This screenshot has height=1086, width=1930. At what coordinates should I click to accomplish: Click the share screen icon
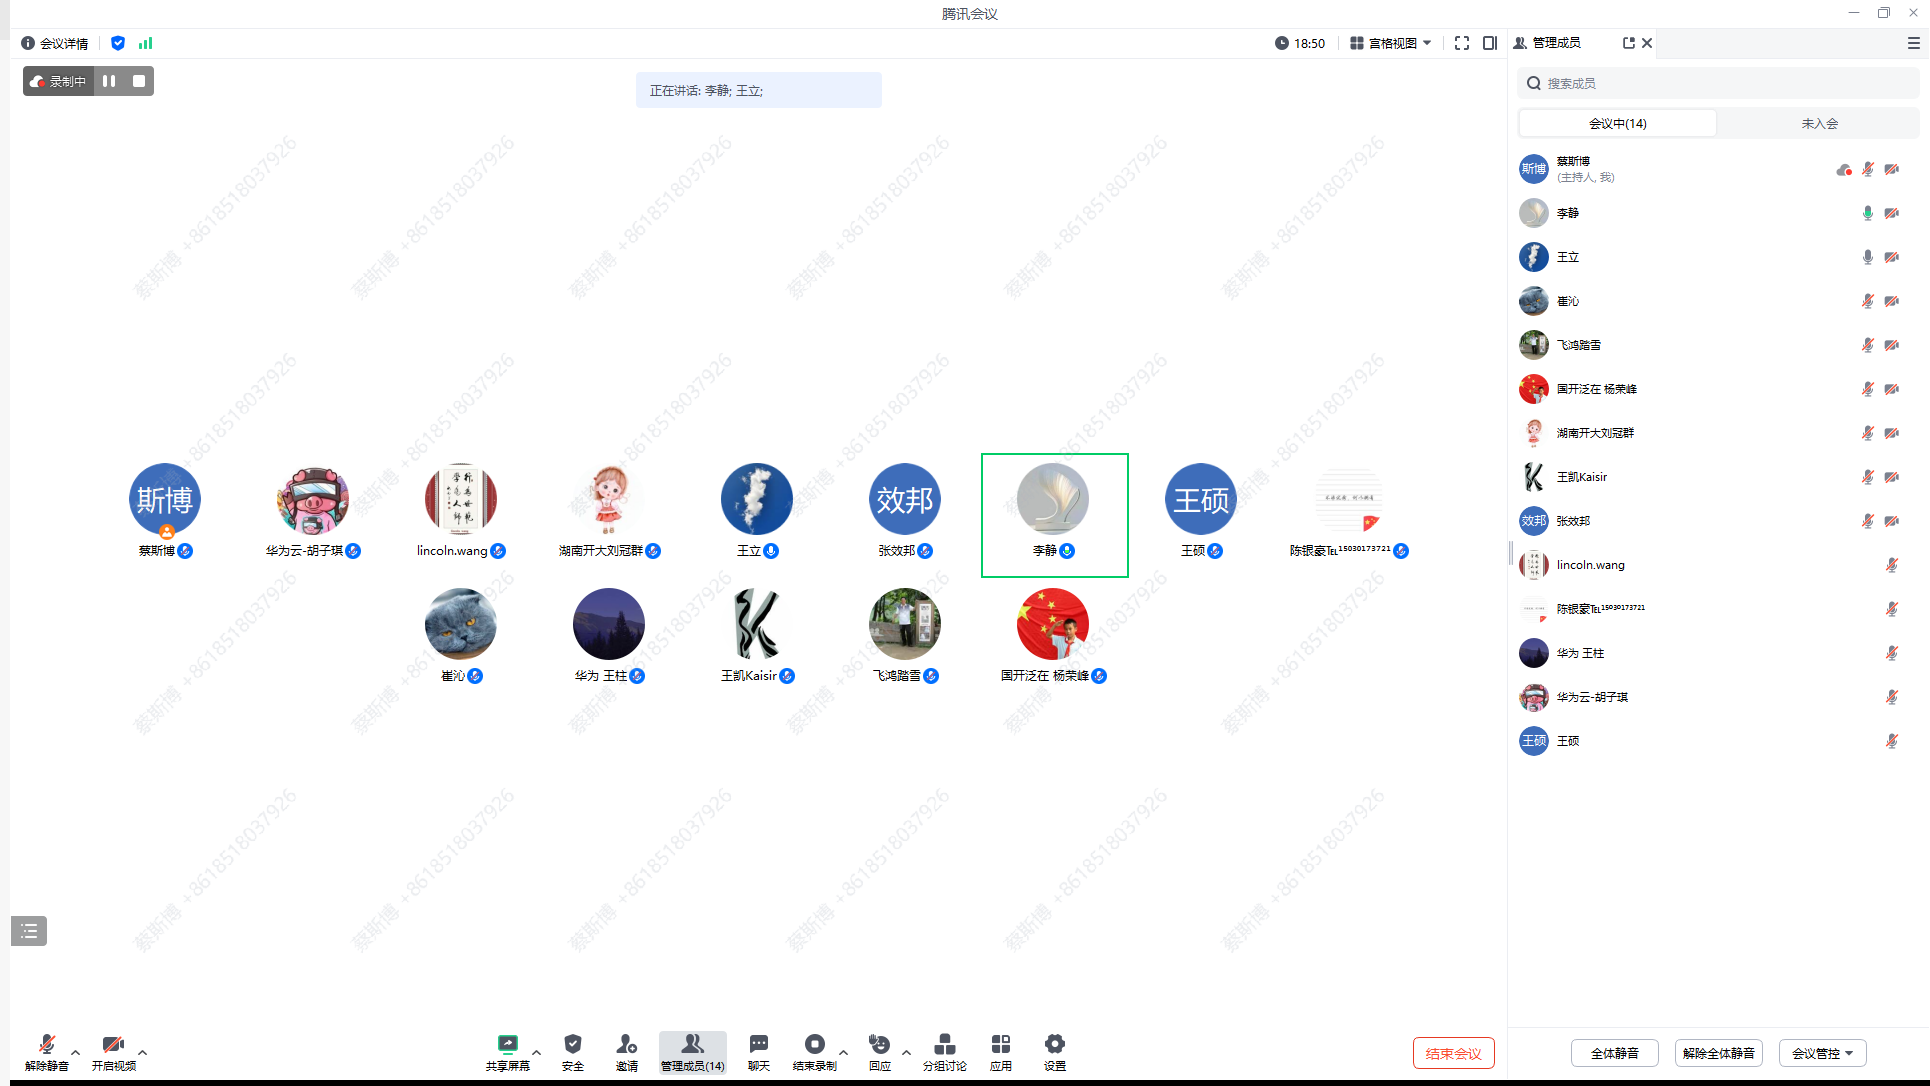tap(507, 1045)
